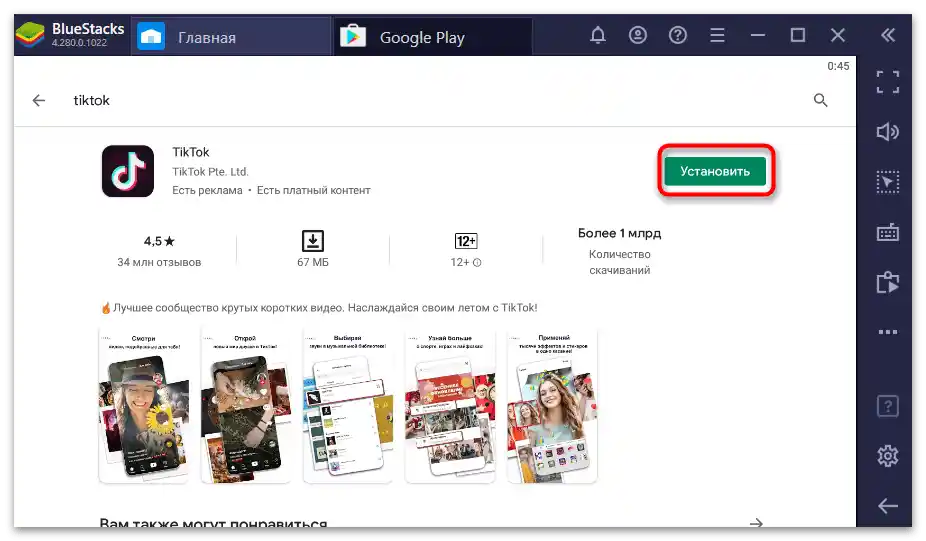Minimize the BlueStacks window

pos(758,35)
